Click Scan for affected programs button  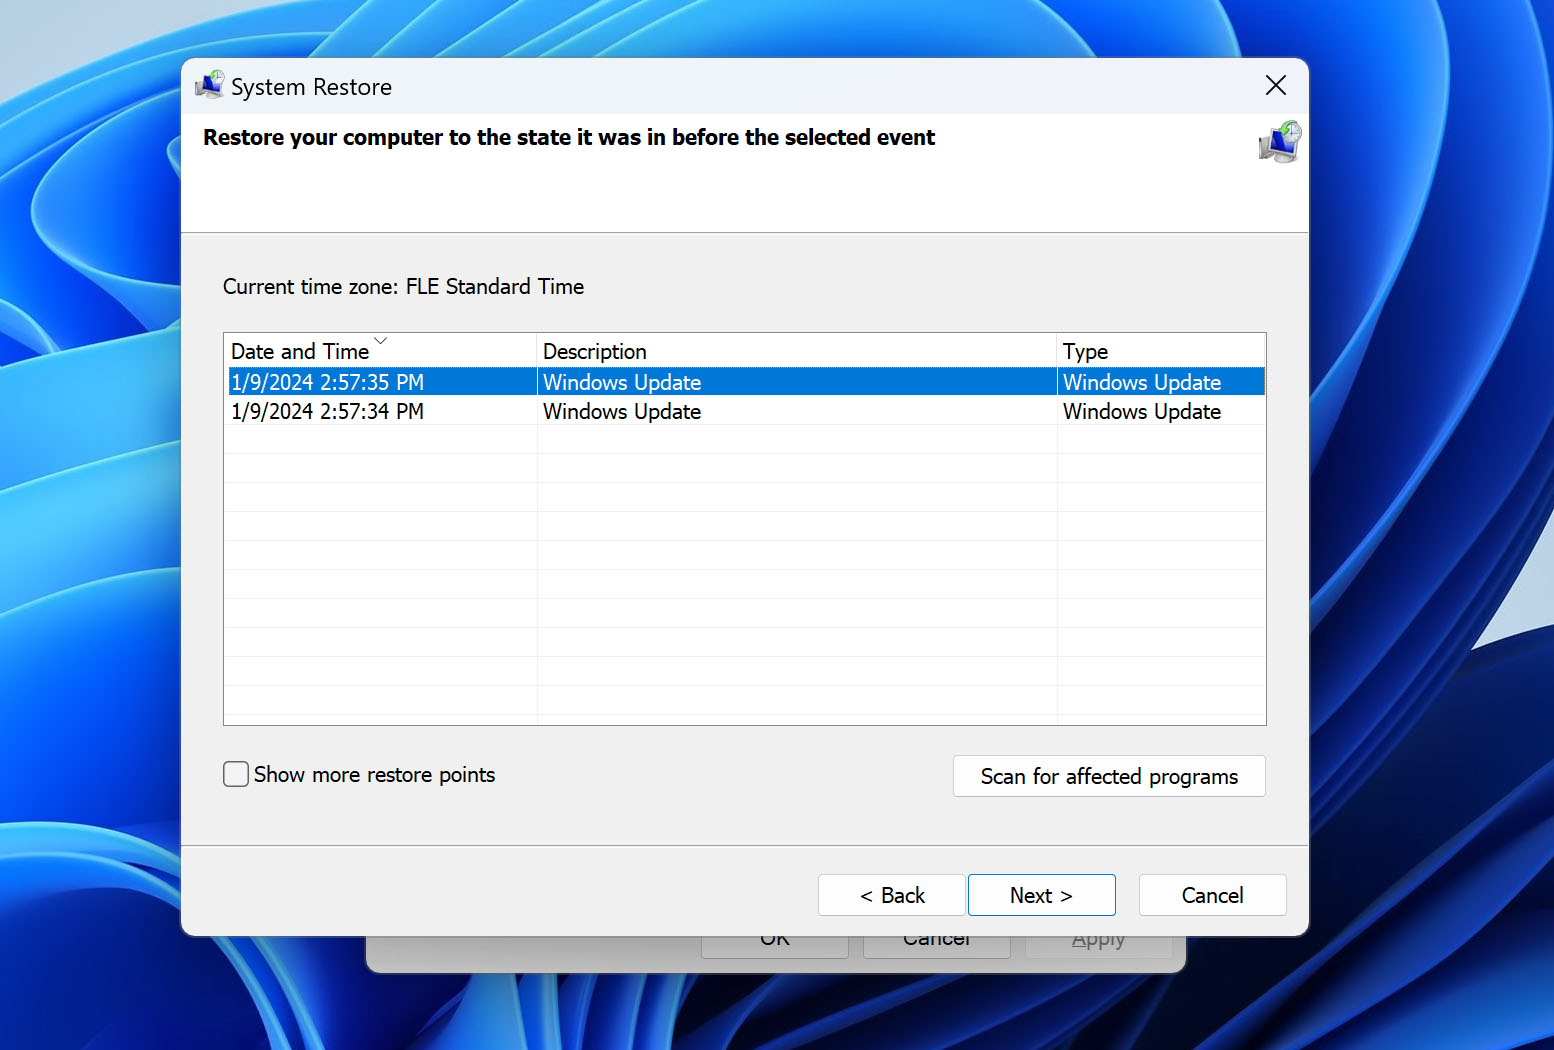tap(1109, 776)
